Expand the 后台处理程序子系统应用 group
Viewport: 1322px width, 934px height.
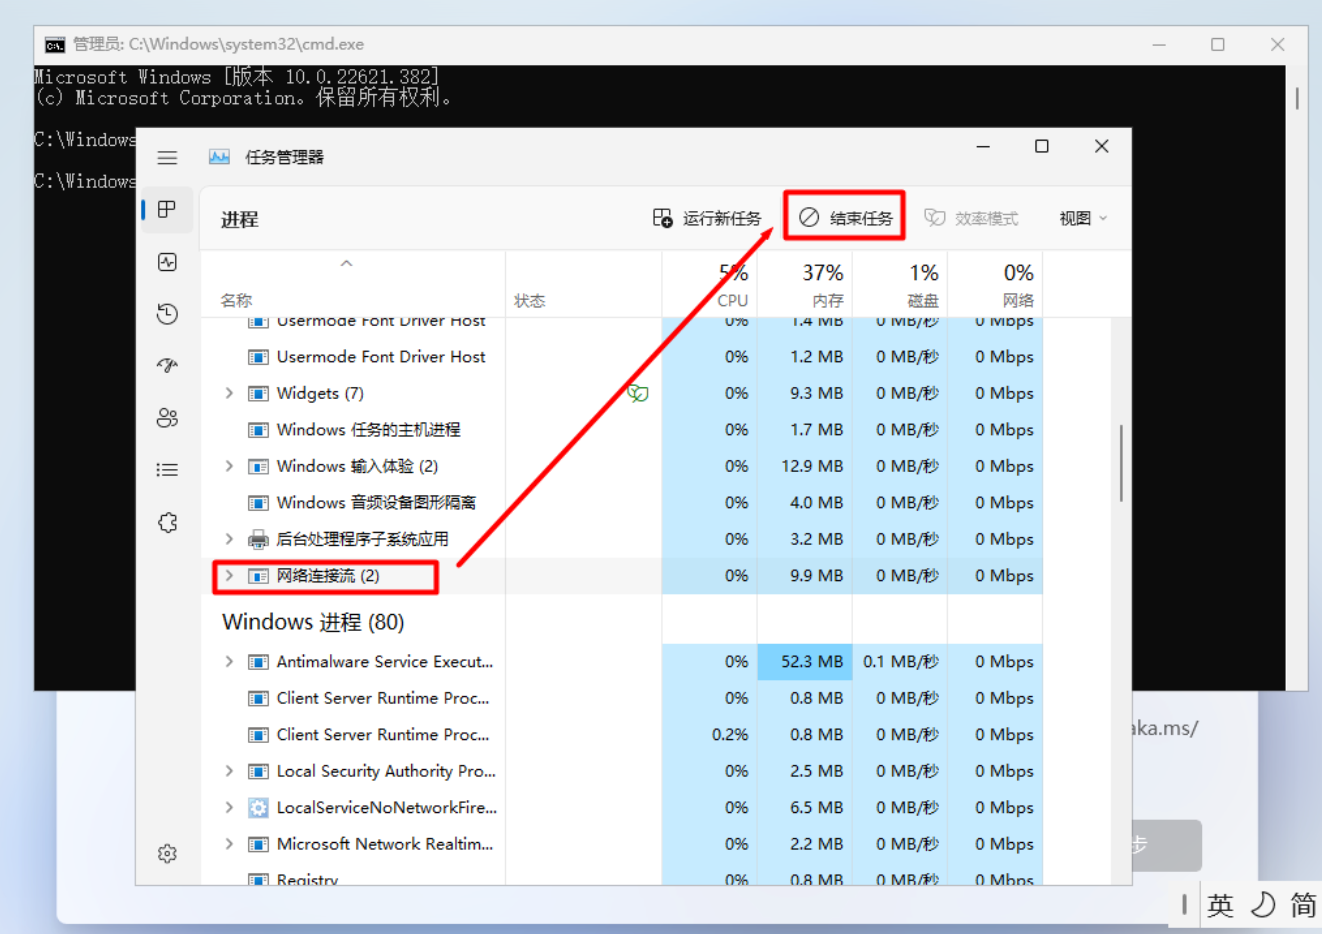pyautogui.click(x=229, y=539)
